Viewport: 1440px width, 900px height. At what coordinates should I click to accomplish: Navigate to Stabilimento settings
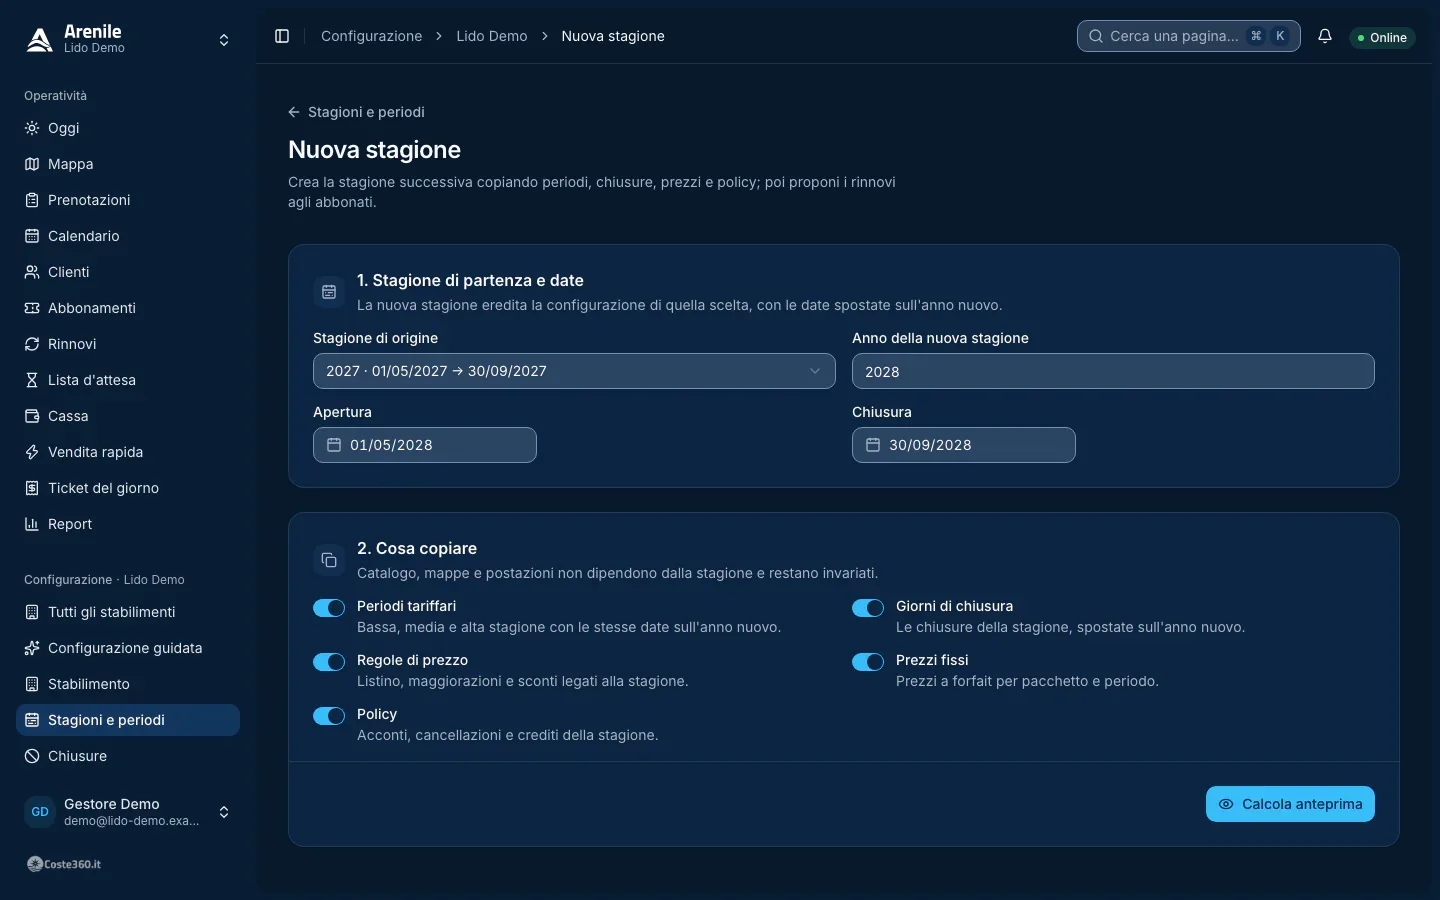coord(128,684)
